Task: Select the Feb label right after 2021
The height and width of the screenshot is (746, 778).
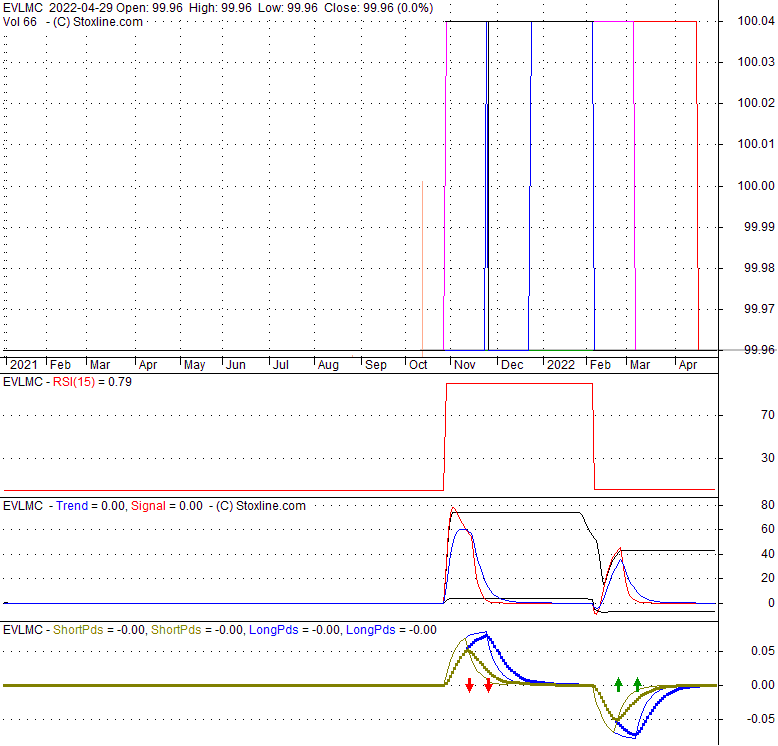Action: tap(61, 365)
